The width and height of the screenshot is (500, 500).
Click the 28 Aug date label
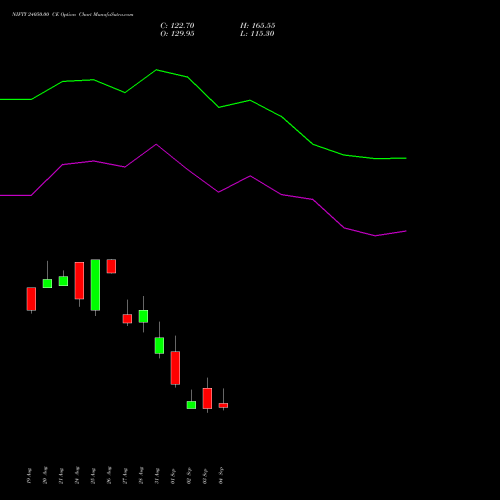141,476
